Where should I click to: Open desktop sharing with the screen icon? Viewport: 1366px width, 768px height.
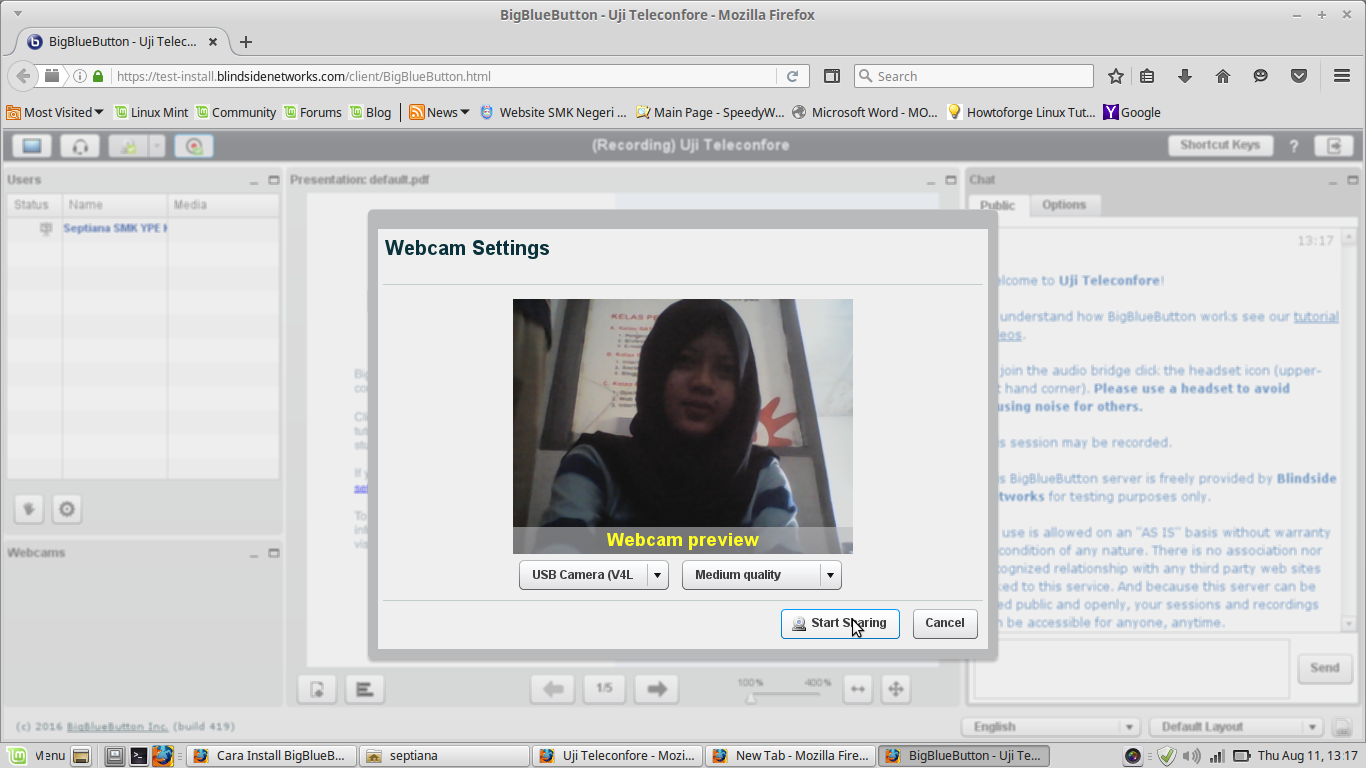(31, 145)
